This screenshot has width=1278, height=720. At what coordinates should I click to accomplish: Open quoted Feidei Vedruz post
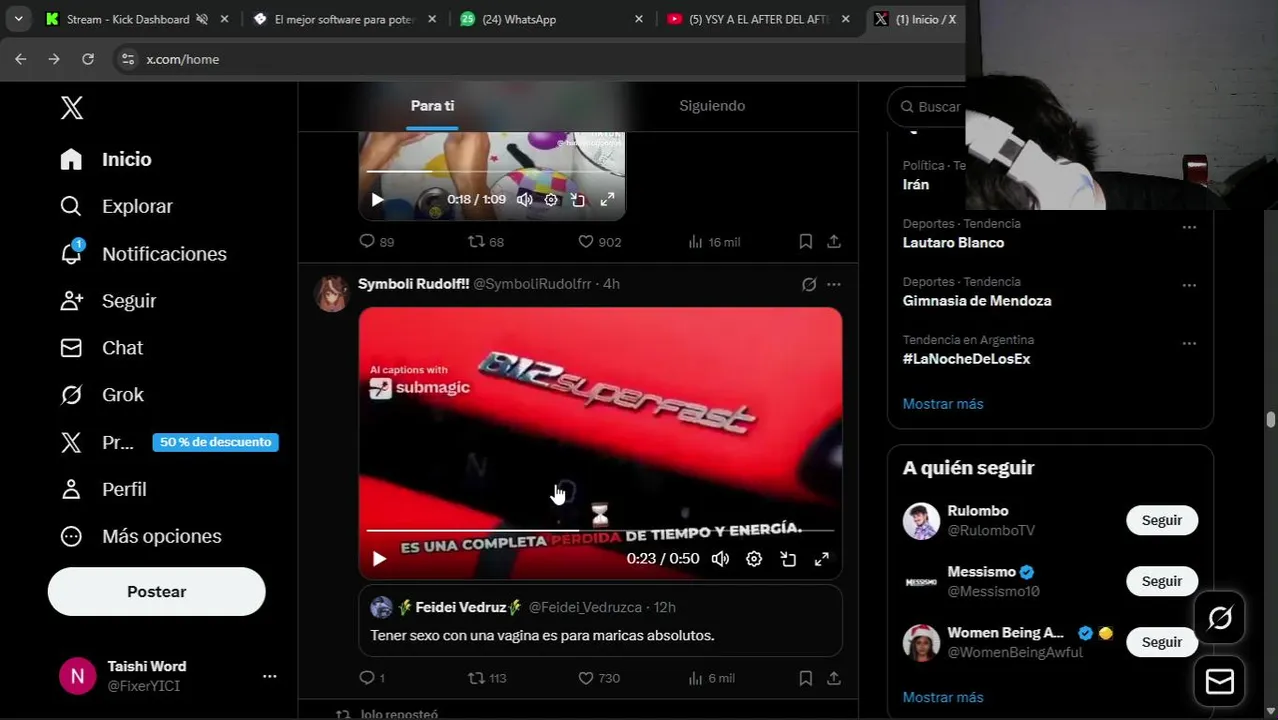tap(600, 621)
